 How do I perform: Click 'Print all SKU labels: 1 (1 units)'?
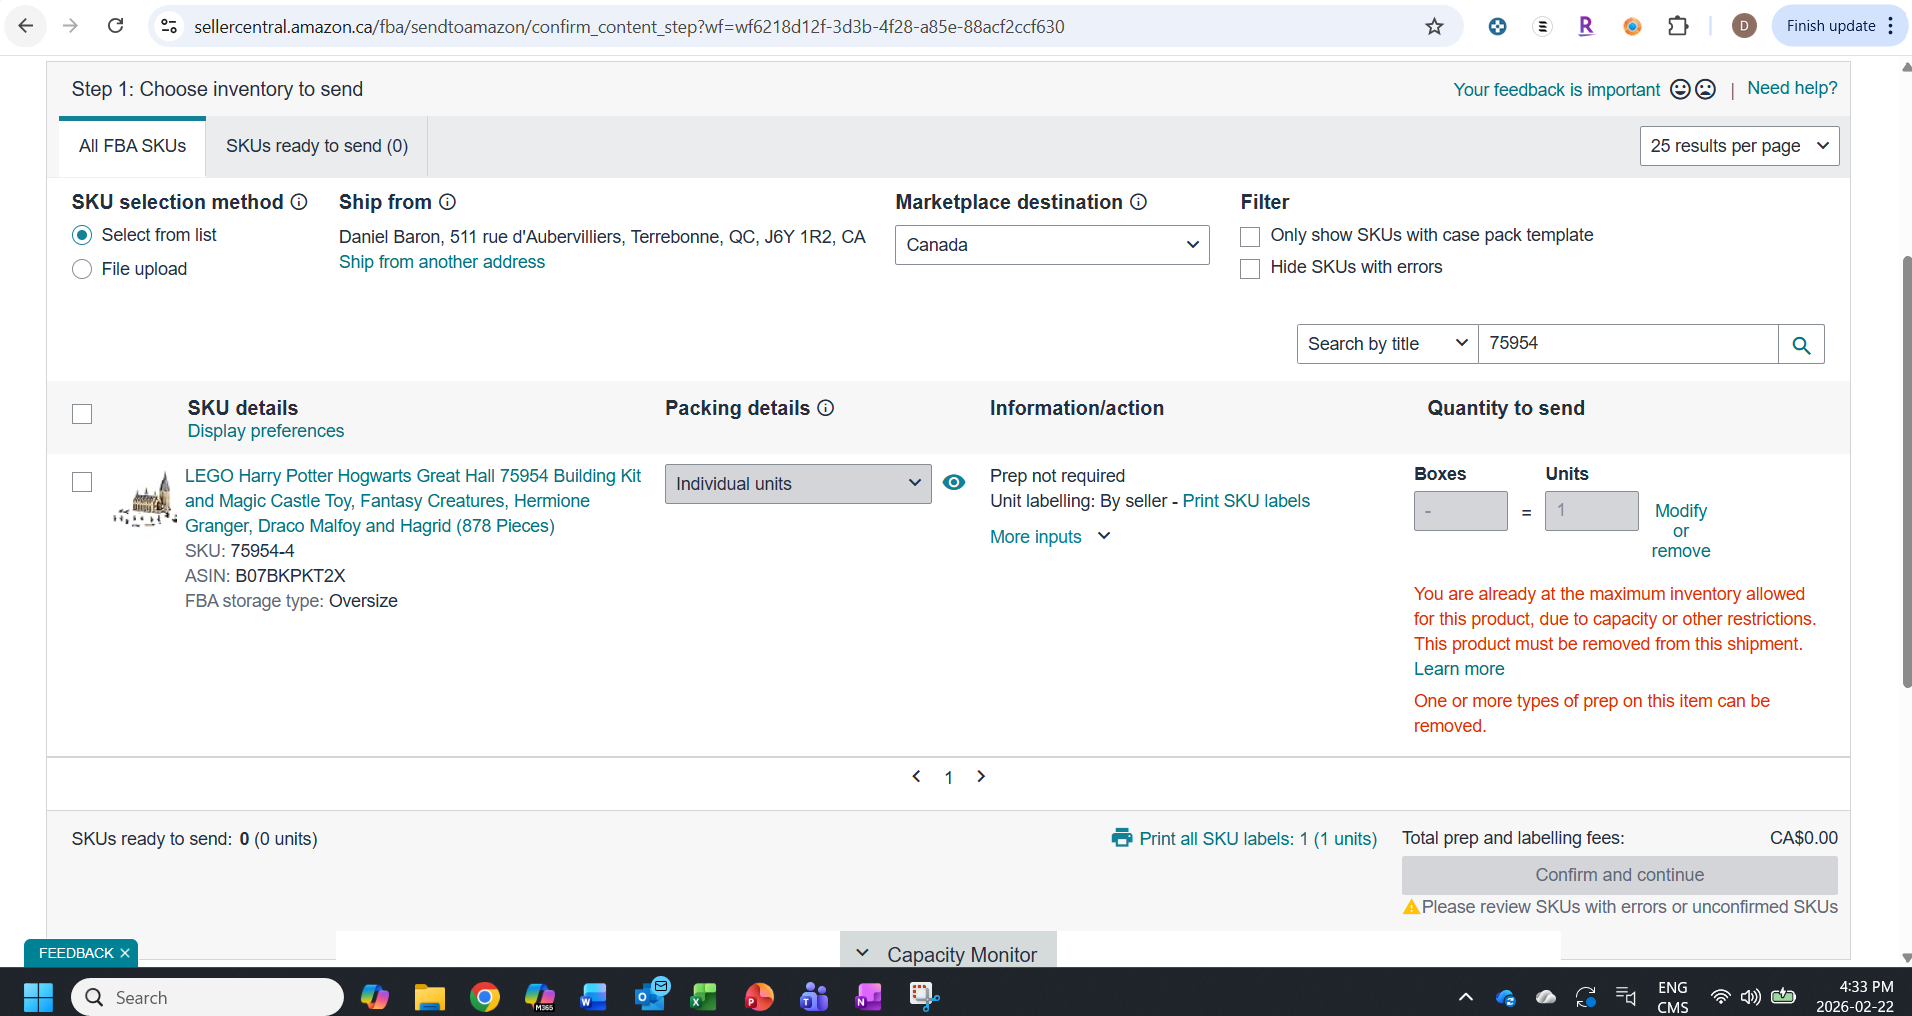pyautogui.click(x=1258, y=839)
